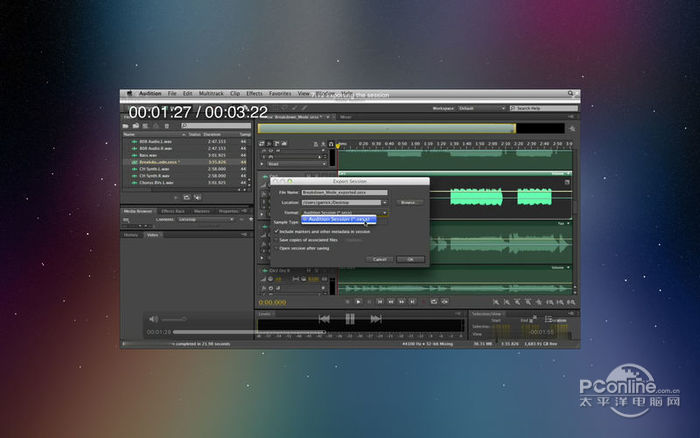Click the Import File icon in Files panel
The height and width of the screenshot is (438, 700).
click(x=136, y=126)
